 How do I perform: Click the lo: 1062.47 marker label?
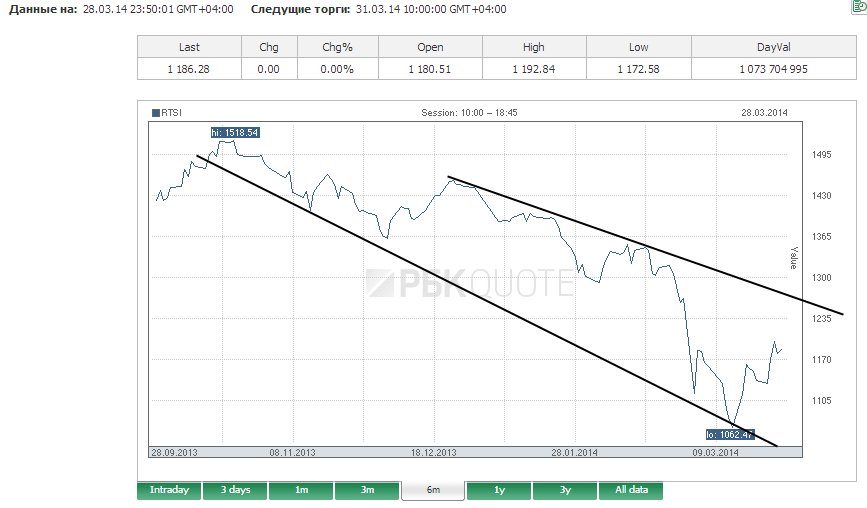pyautogui.click(x=730, y=434)
